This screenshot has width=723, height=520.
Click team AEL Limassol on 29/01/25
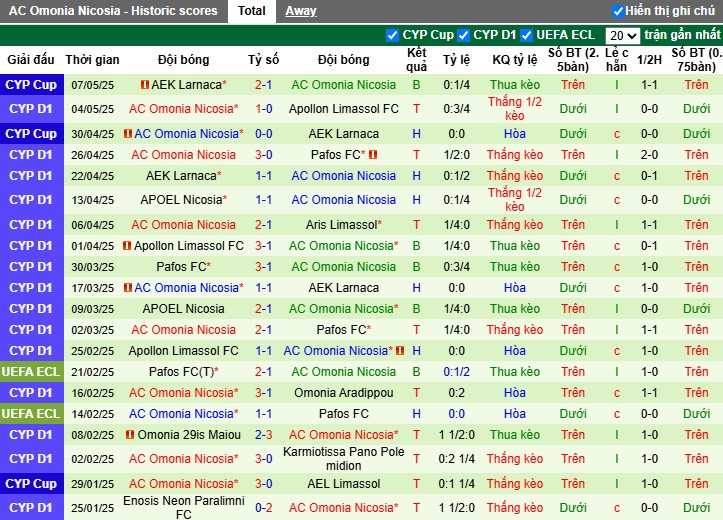pos(344,484)
